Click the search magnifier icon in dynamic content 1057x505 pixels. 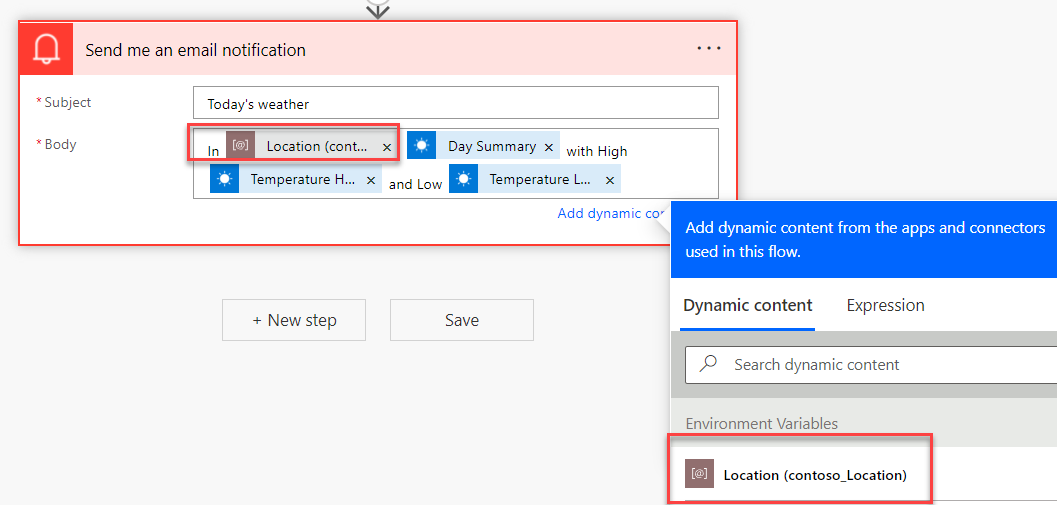pyautogui.click(x=708, y=364)
